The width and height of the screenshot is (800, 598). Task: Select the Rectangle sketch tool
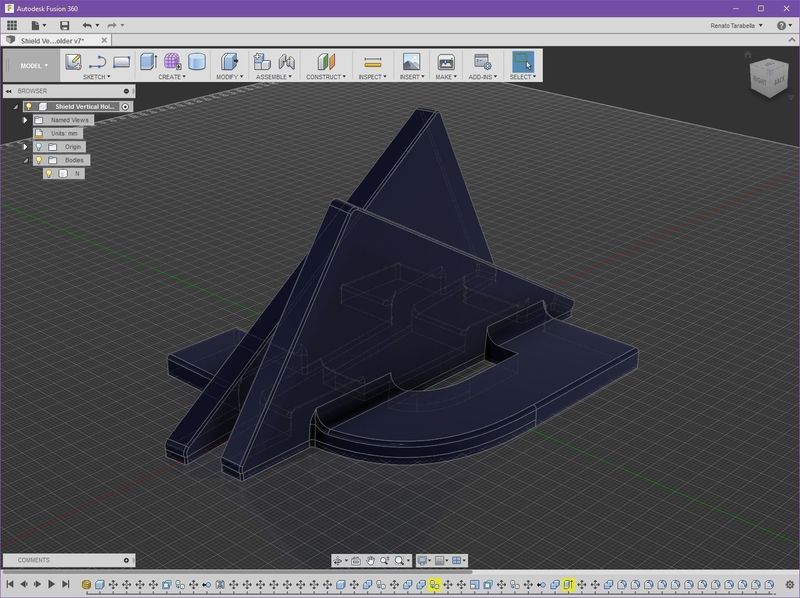coord(121,62)
